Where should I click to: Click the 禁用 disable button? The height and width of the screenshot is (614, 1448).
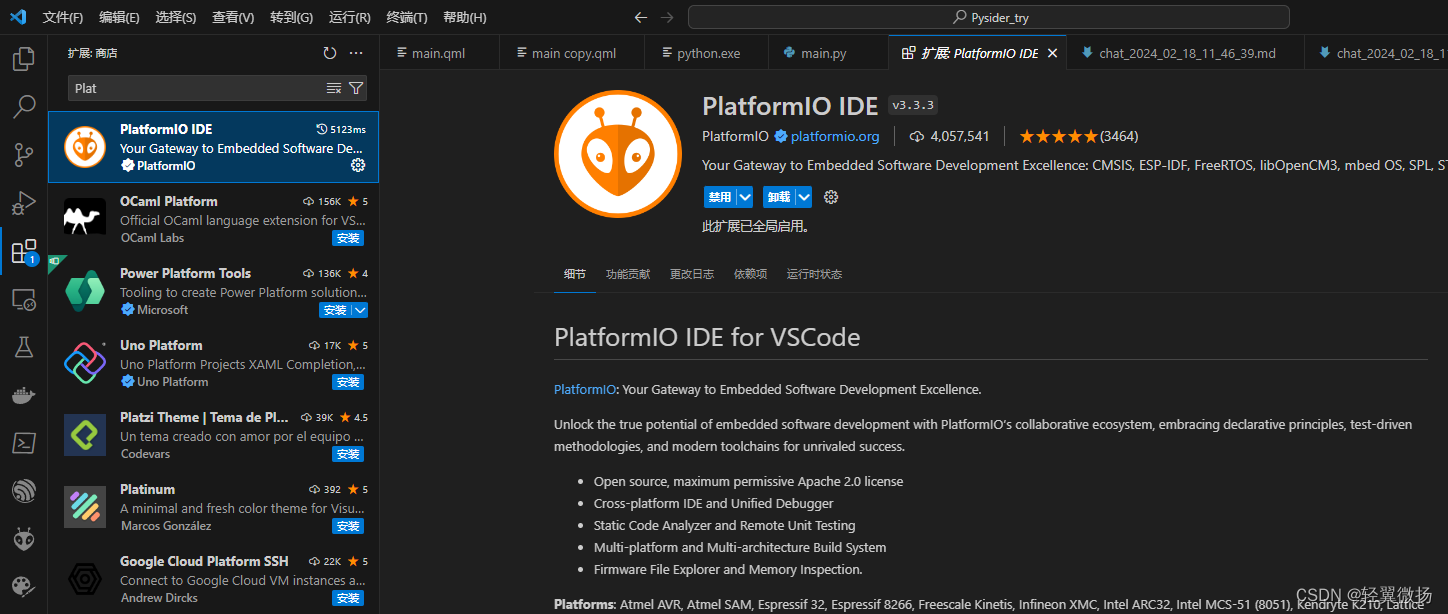720,197
